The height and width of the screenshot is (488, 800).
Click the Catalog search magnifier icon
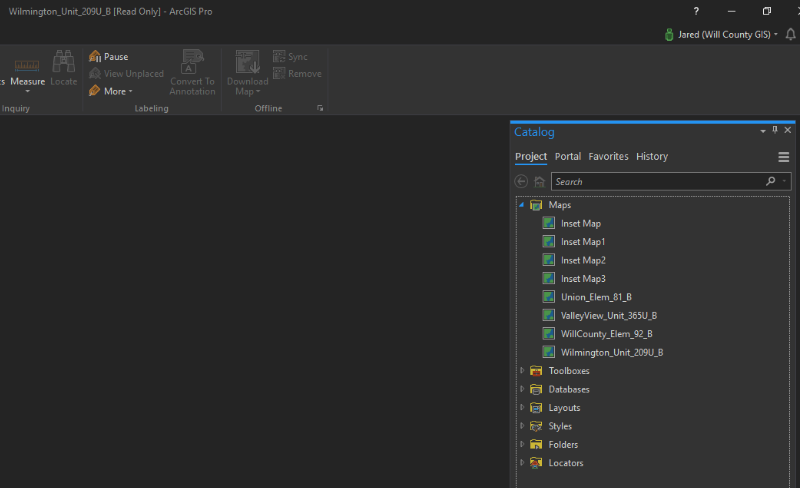pyautogui.click(x=770, y=182)
